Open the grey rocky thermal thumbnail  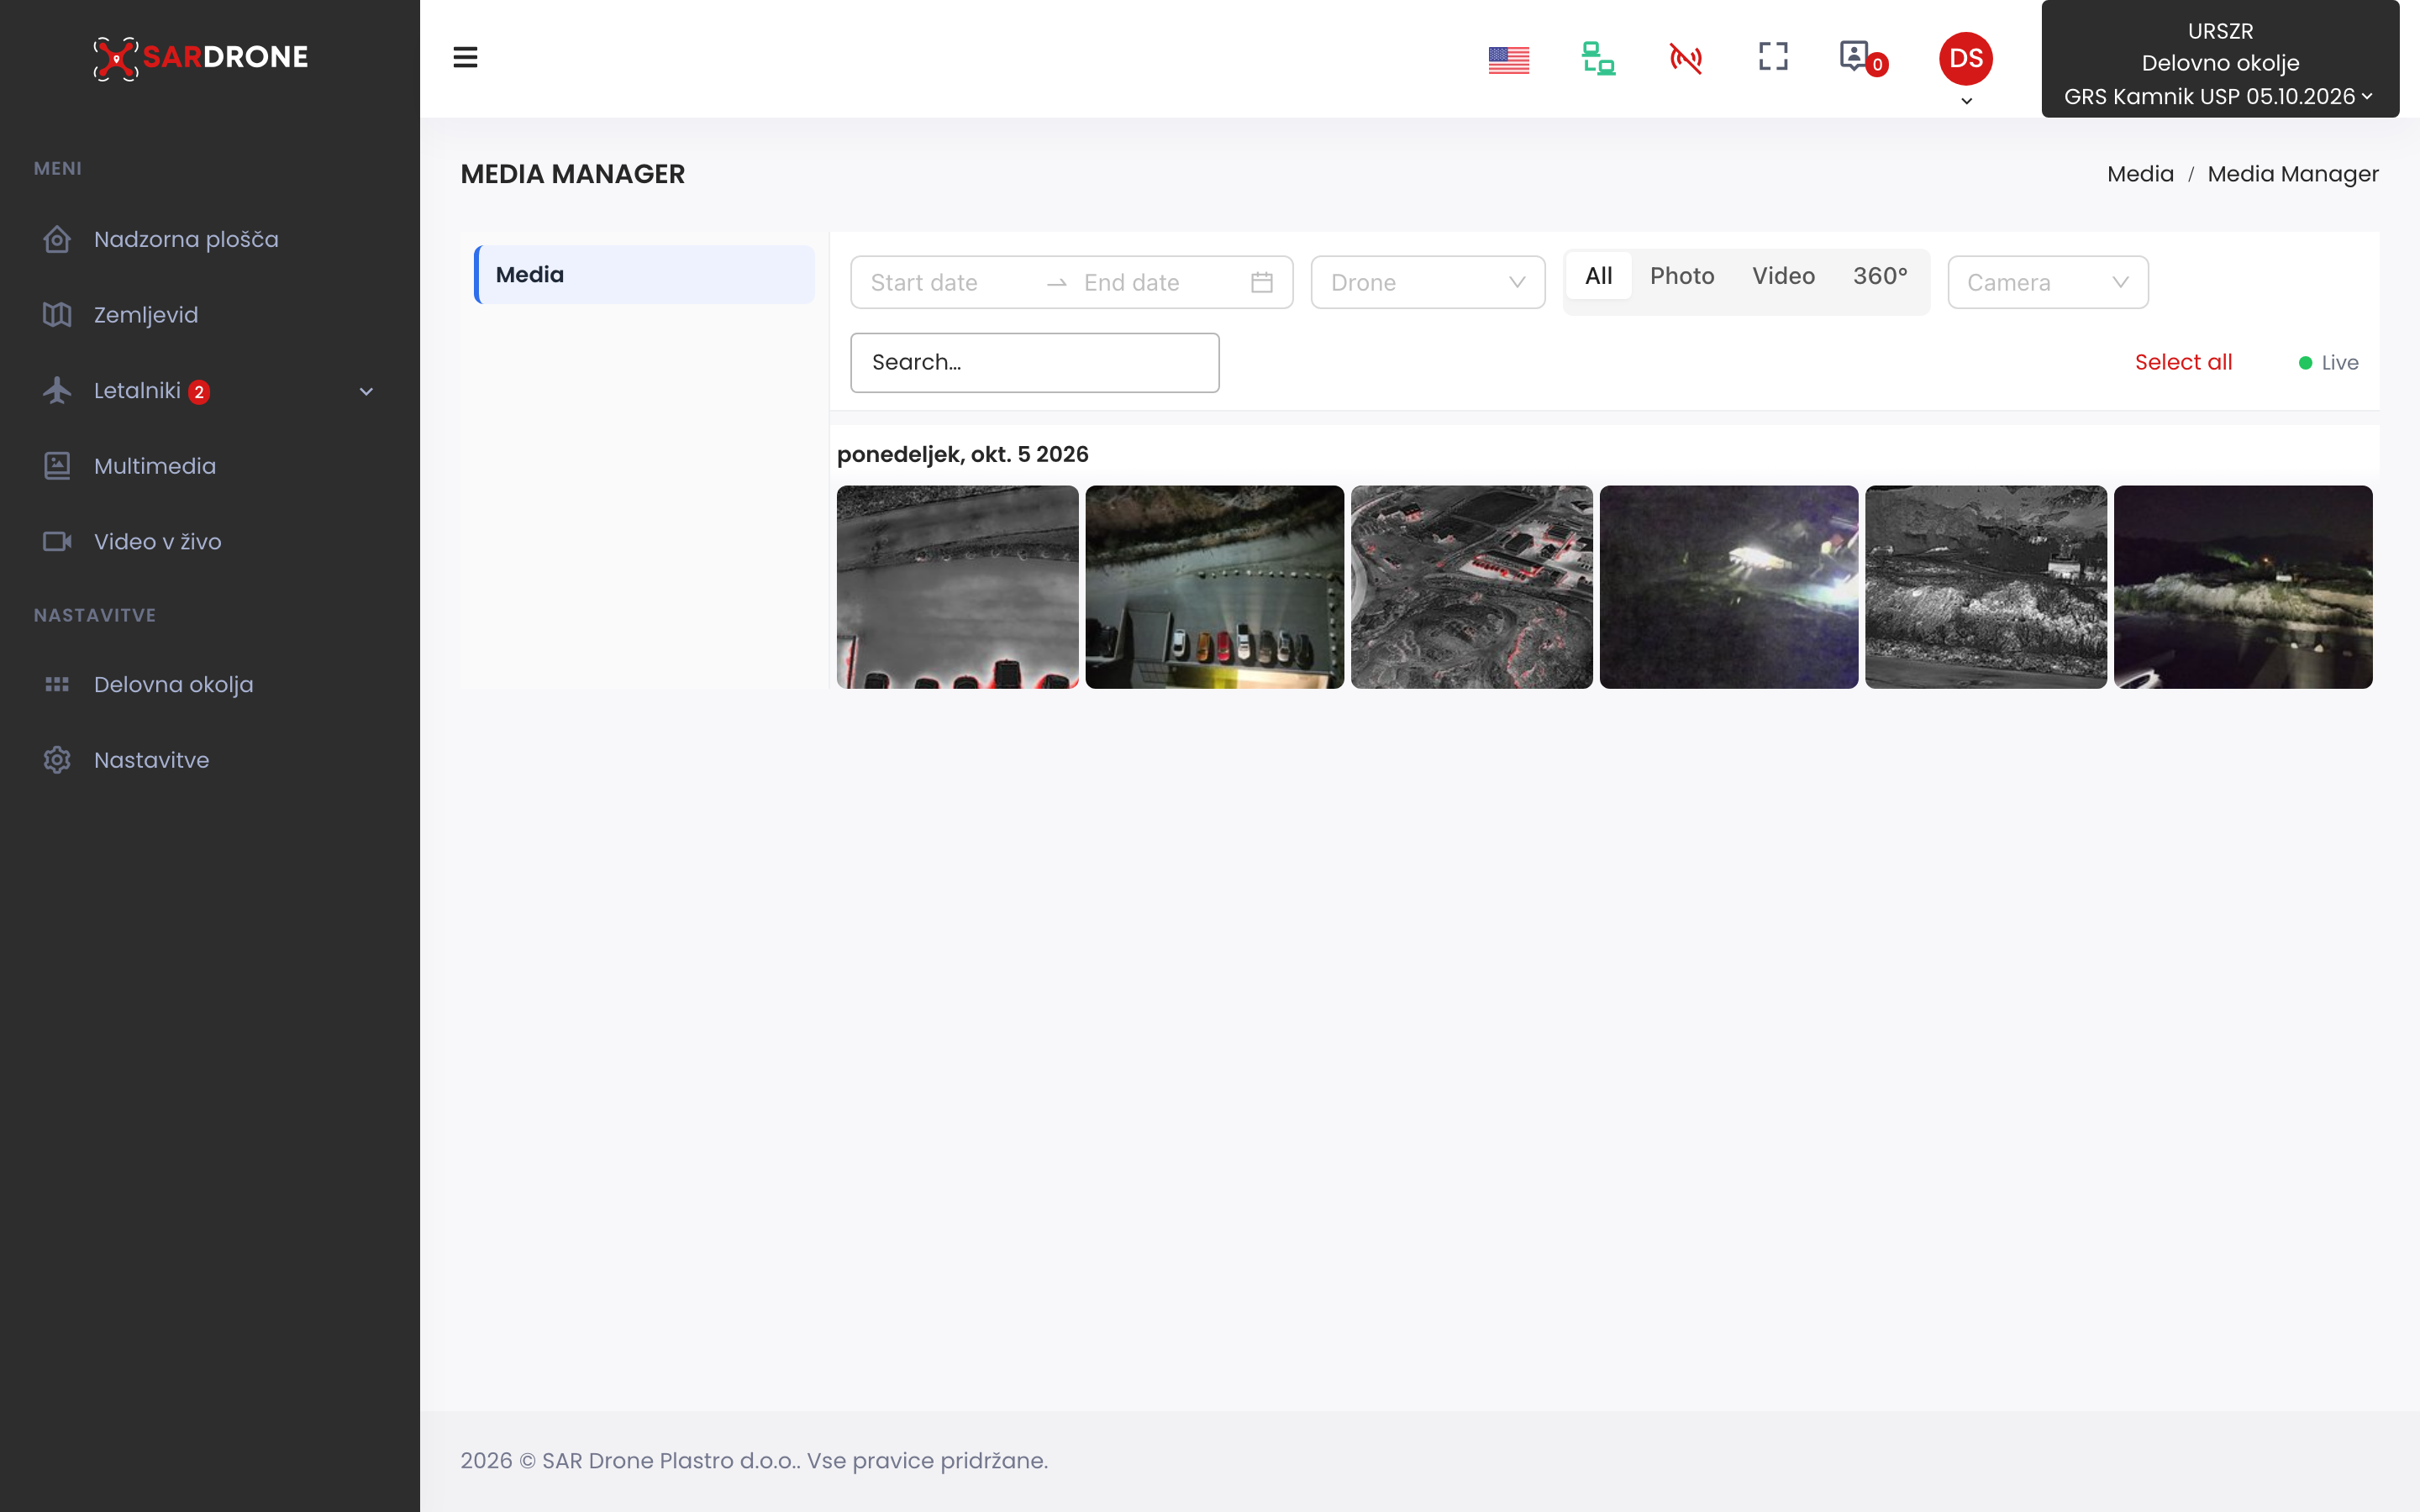[x=1985, y=587]
